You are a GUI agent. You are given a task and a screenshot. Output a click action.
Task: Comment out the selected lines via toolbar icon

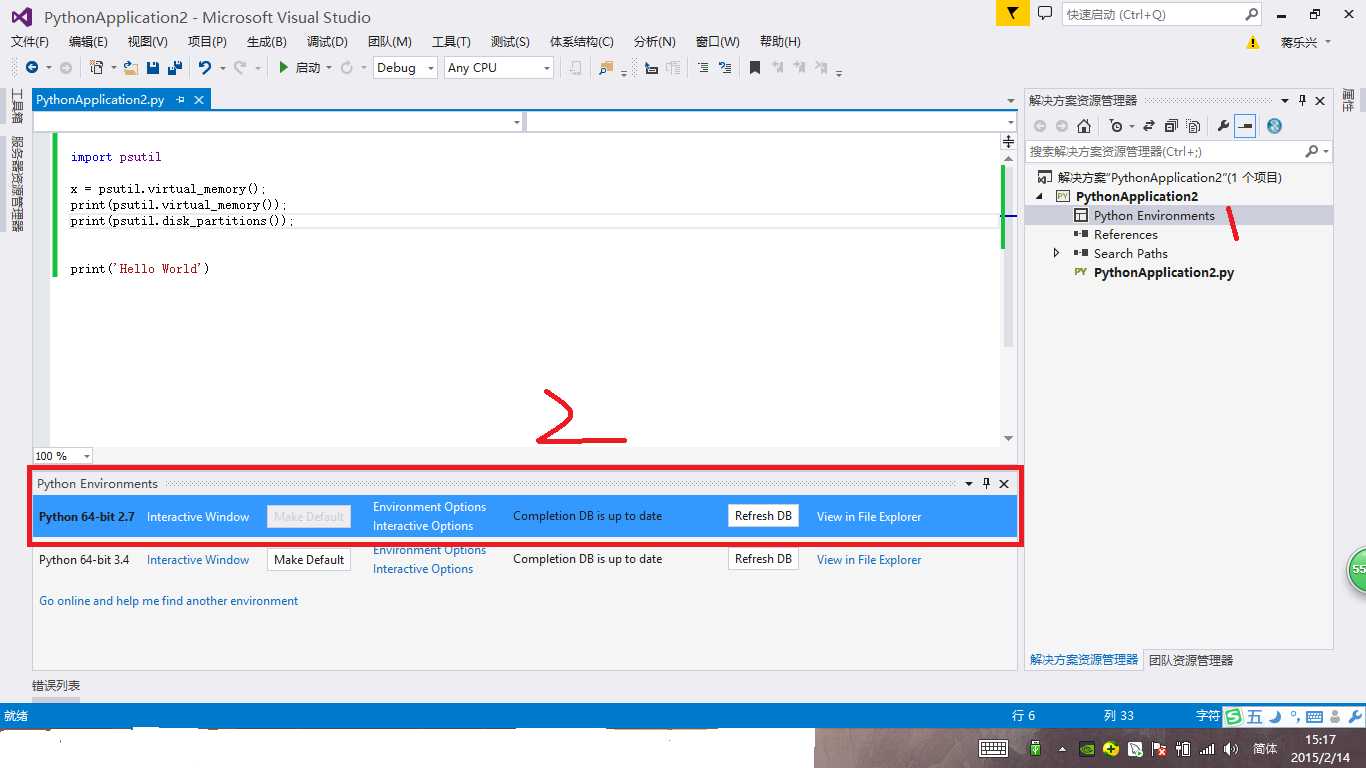(x=702, y=68)
